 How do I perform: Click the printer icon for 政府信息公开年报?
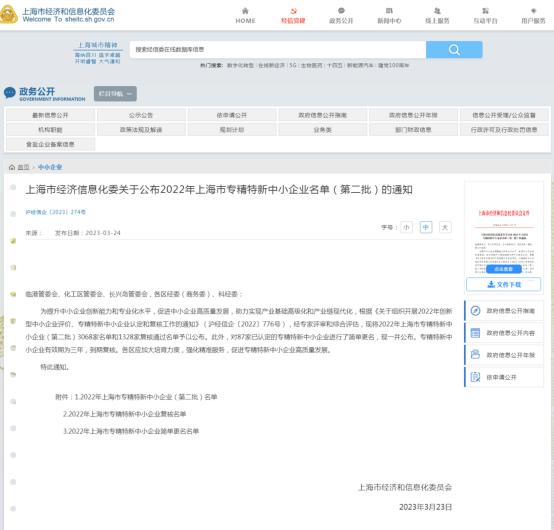pos(476,355)
